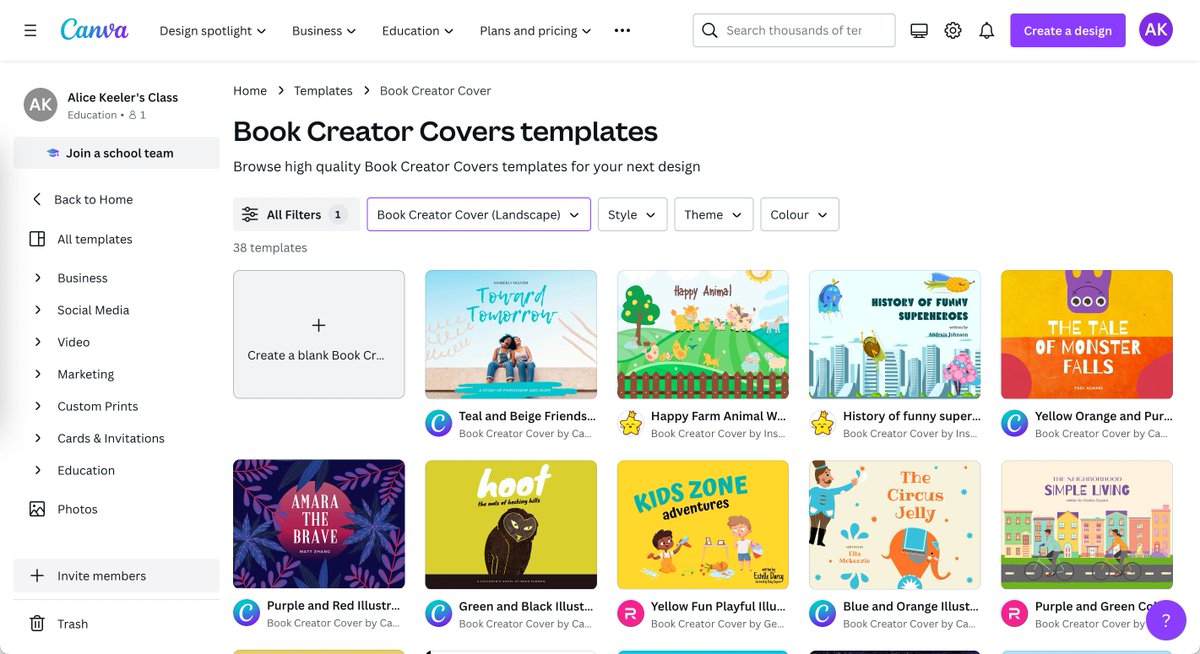This screenshot has width=1200, height=654.
Task: Click Join a school team button
Action: point(116,153)
